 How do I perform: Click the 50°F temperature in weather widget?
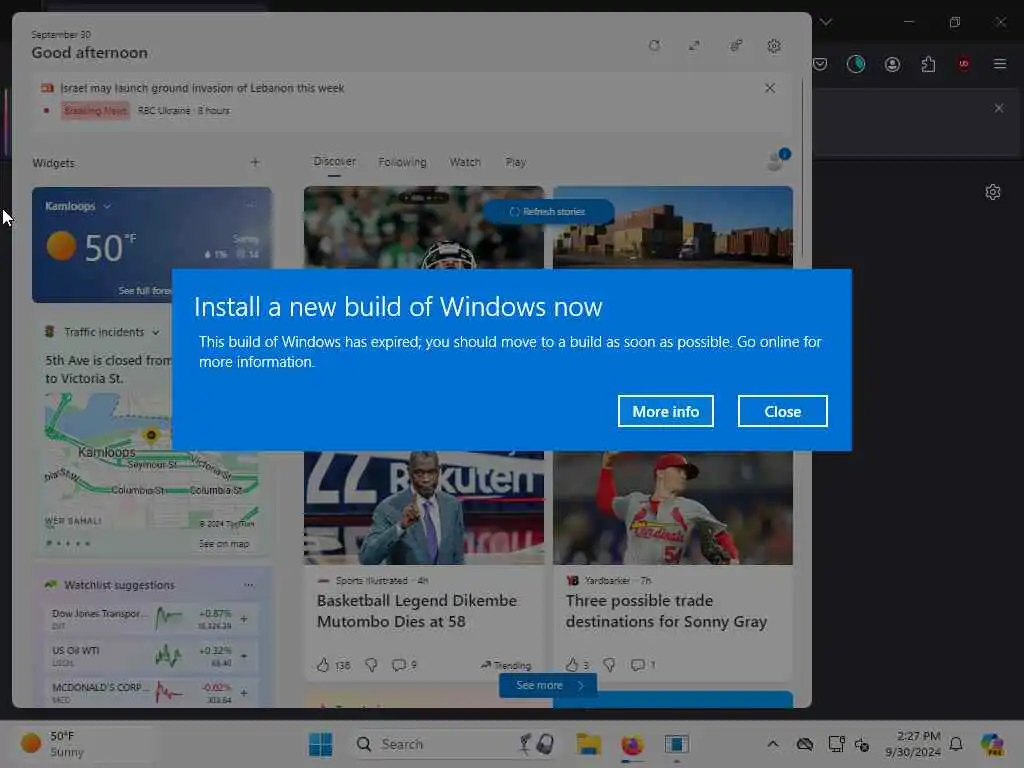tap(110, 248)
